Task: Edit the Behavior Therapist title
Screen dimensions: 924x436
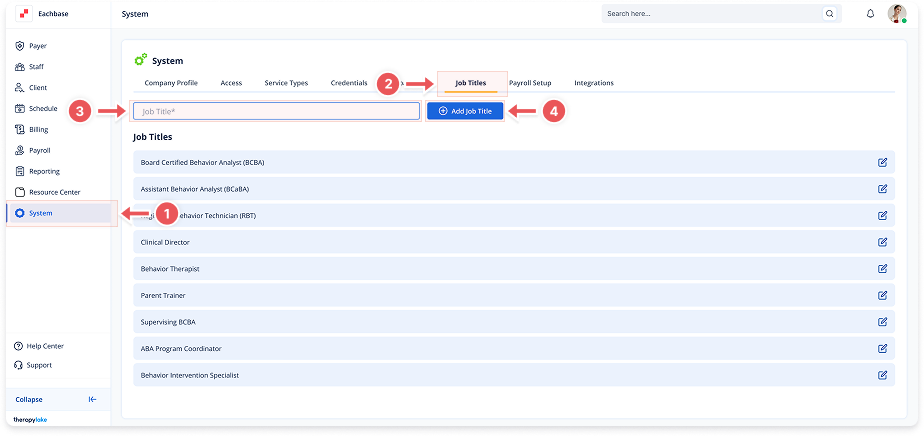Action: click(x=882, y=269)
